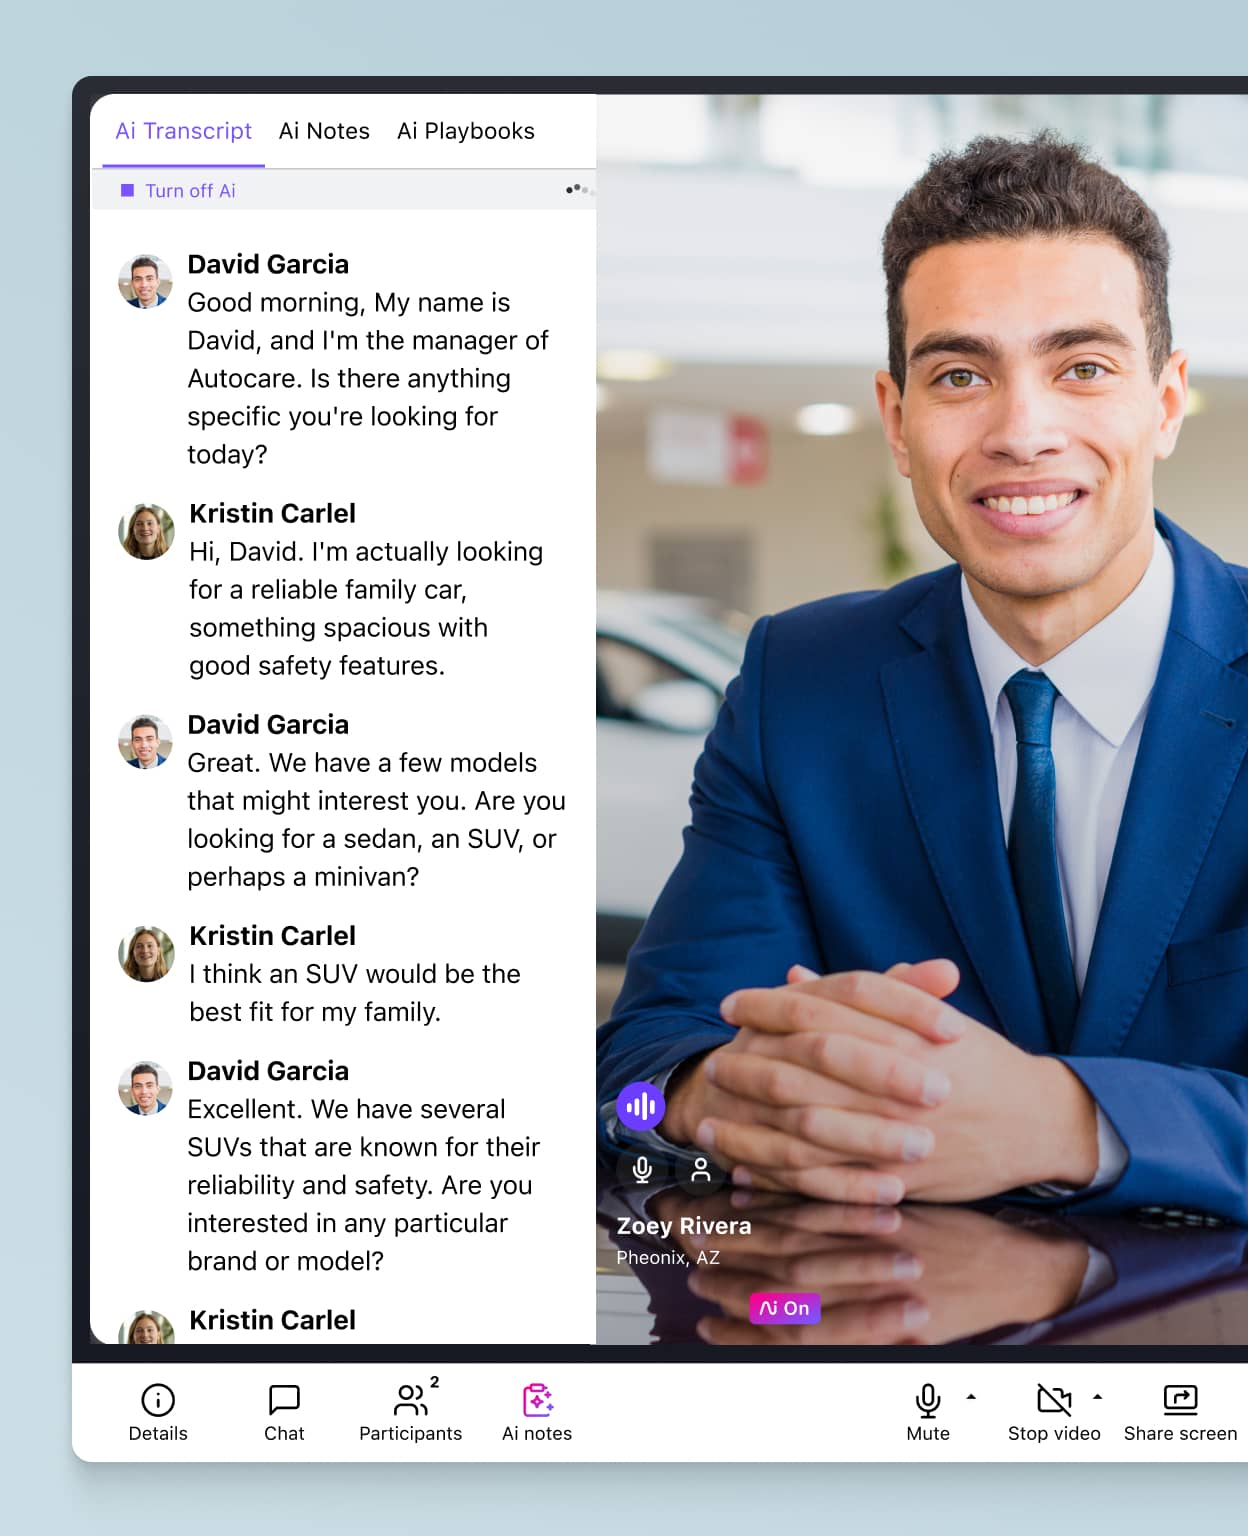Expand the arrow next to Mute
This screenshot has width=1248, height=1536.
tap(971, 1397)
